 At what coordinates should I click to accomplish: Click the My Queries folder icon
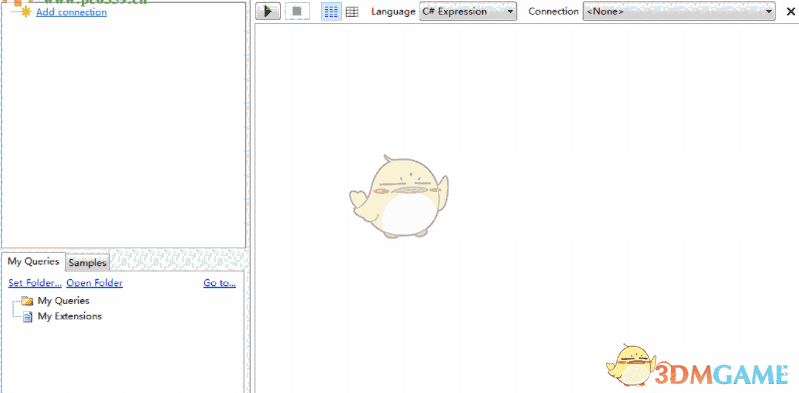tap(28, 301)
